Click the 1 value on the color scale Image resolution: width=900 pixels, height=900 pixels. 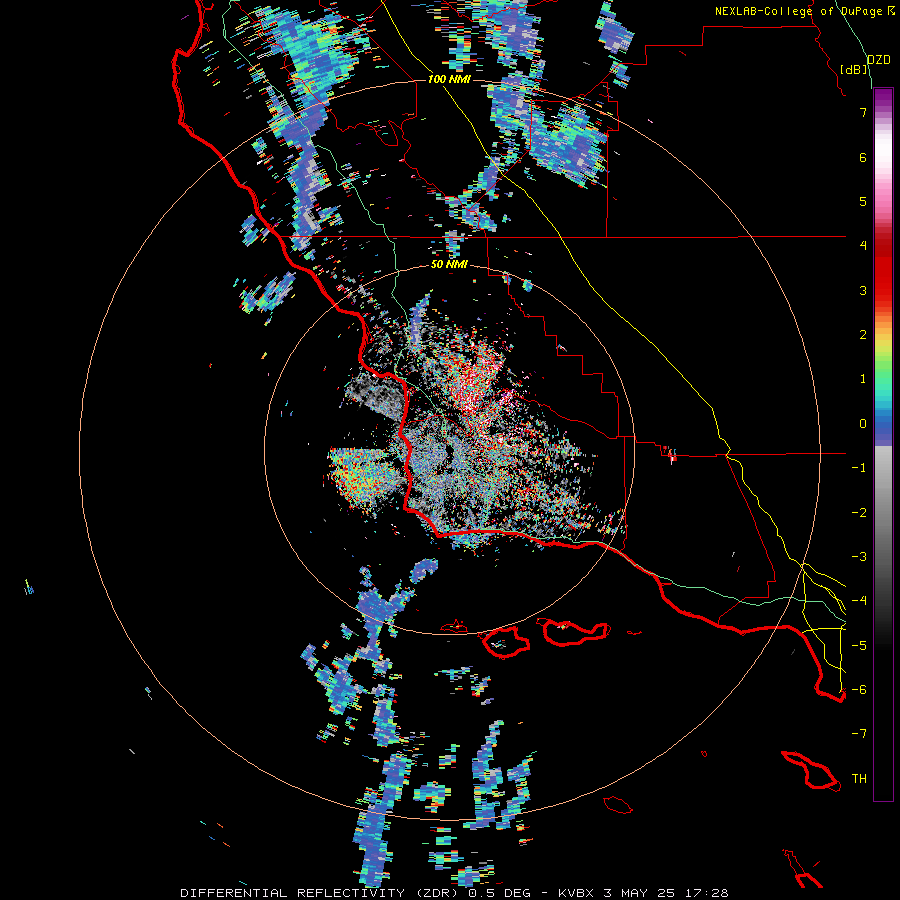click(863, 379)
